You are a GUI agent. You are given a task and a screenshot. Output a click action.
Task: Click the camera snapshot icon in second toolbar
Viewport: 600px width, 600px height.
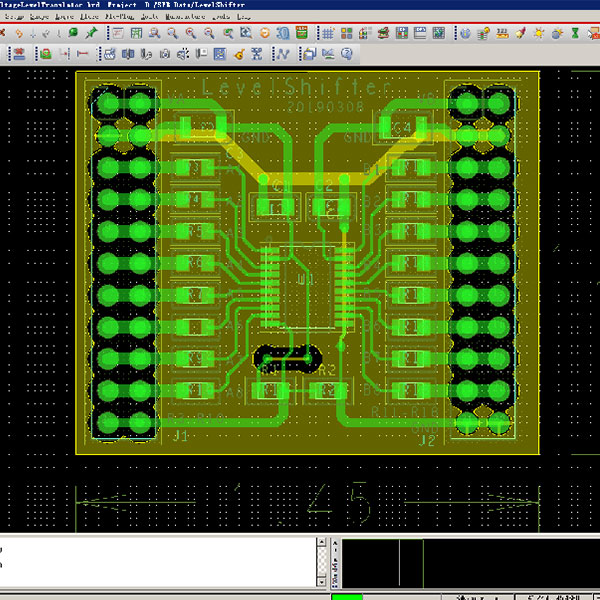(165, 54)
